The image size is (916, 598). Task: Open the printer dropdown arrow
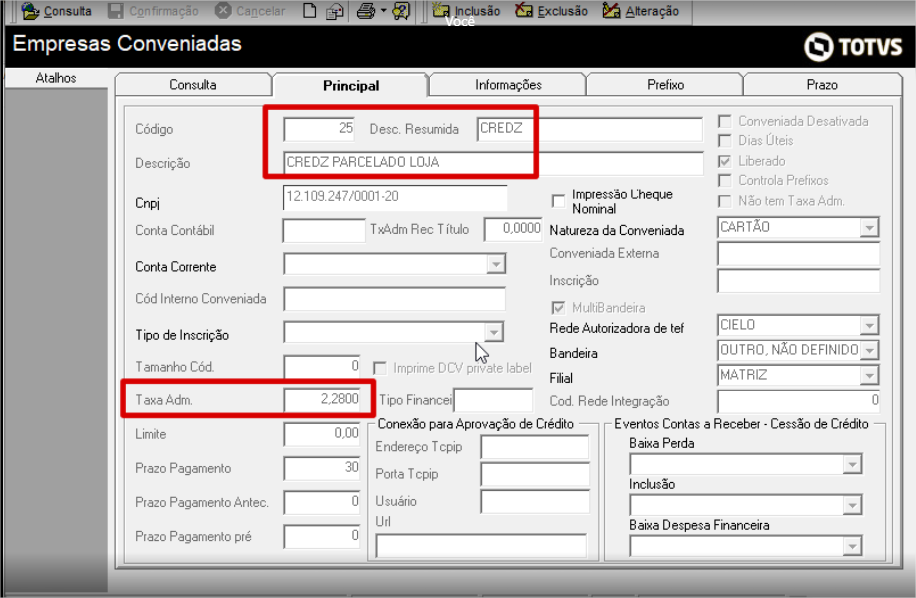(383, 11)
